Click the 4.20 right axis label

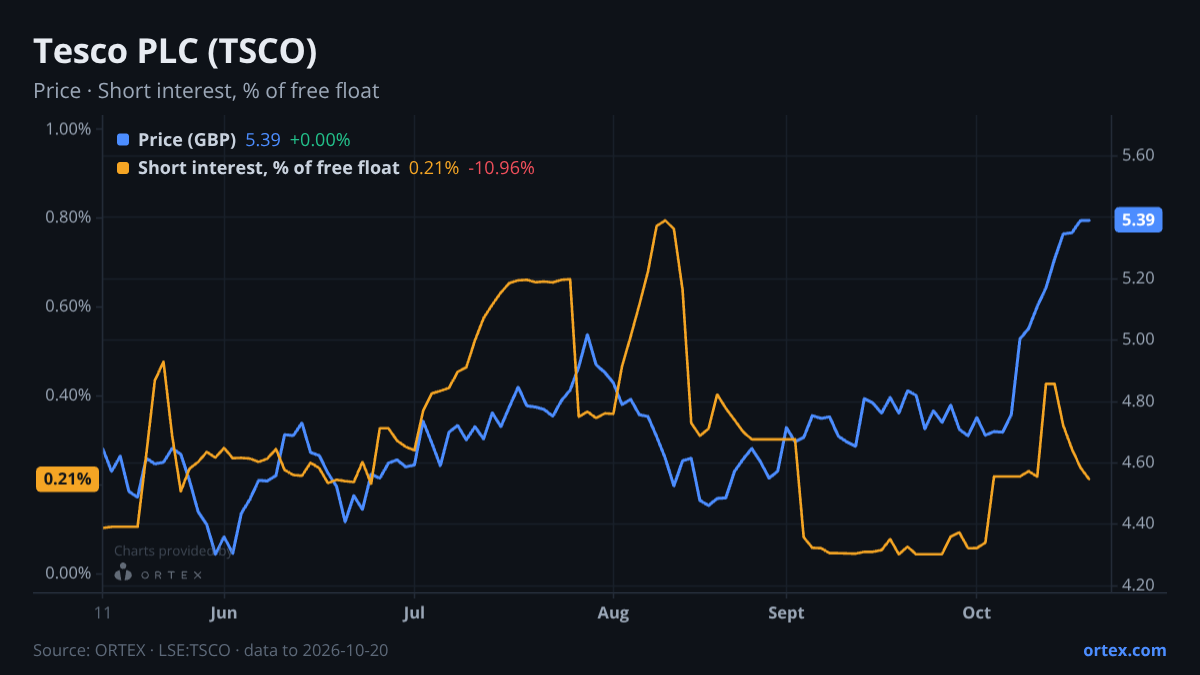[x=1139, y=585]
